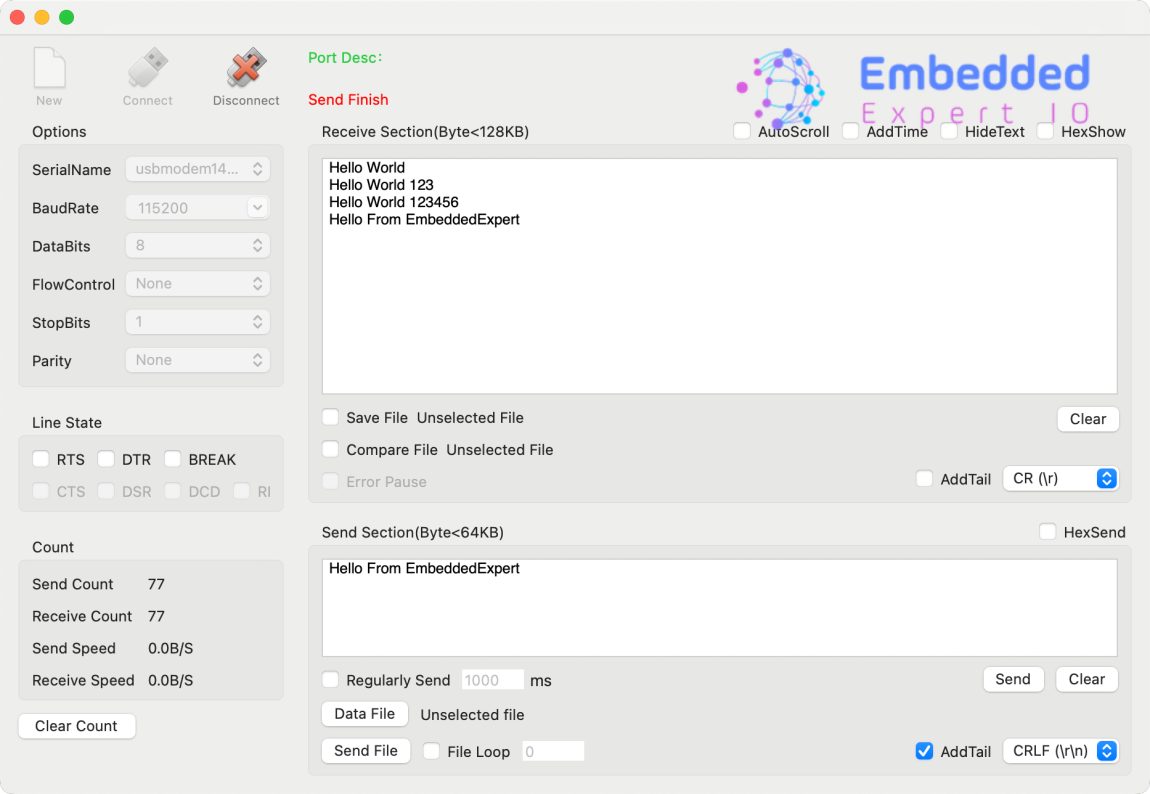Open the BaudRate dropdown
This screenshot has width=1150, height=794.
pos(197,207)
